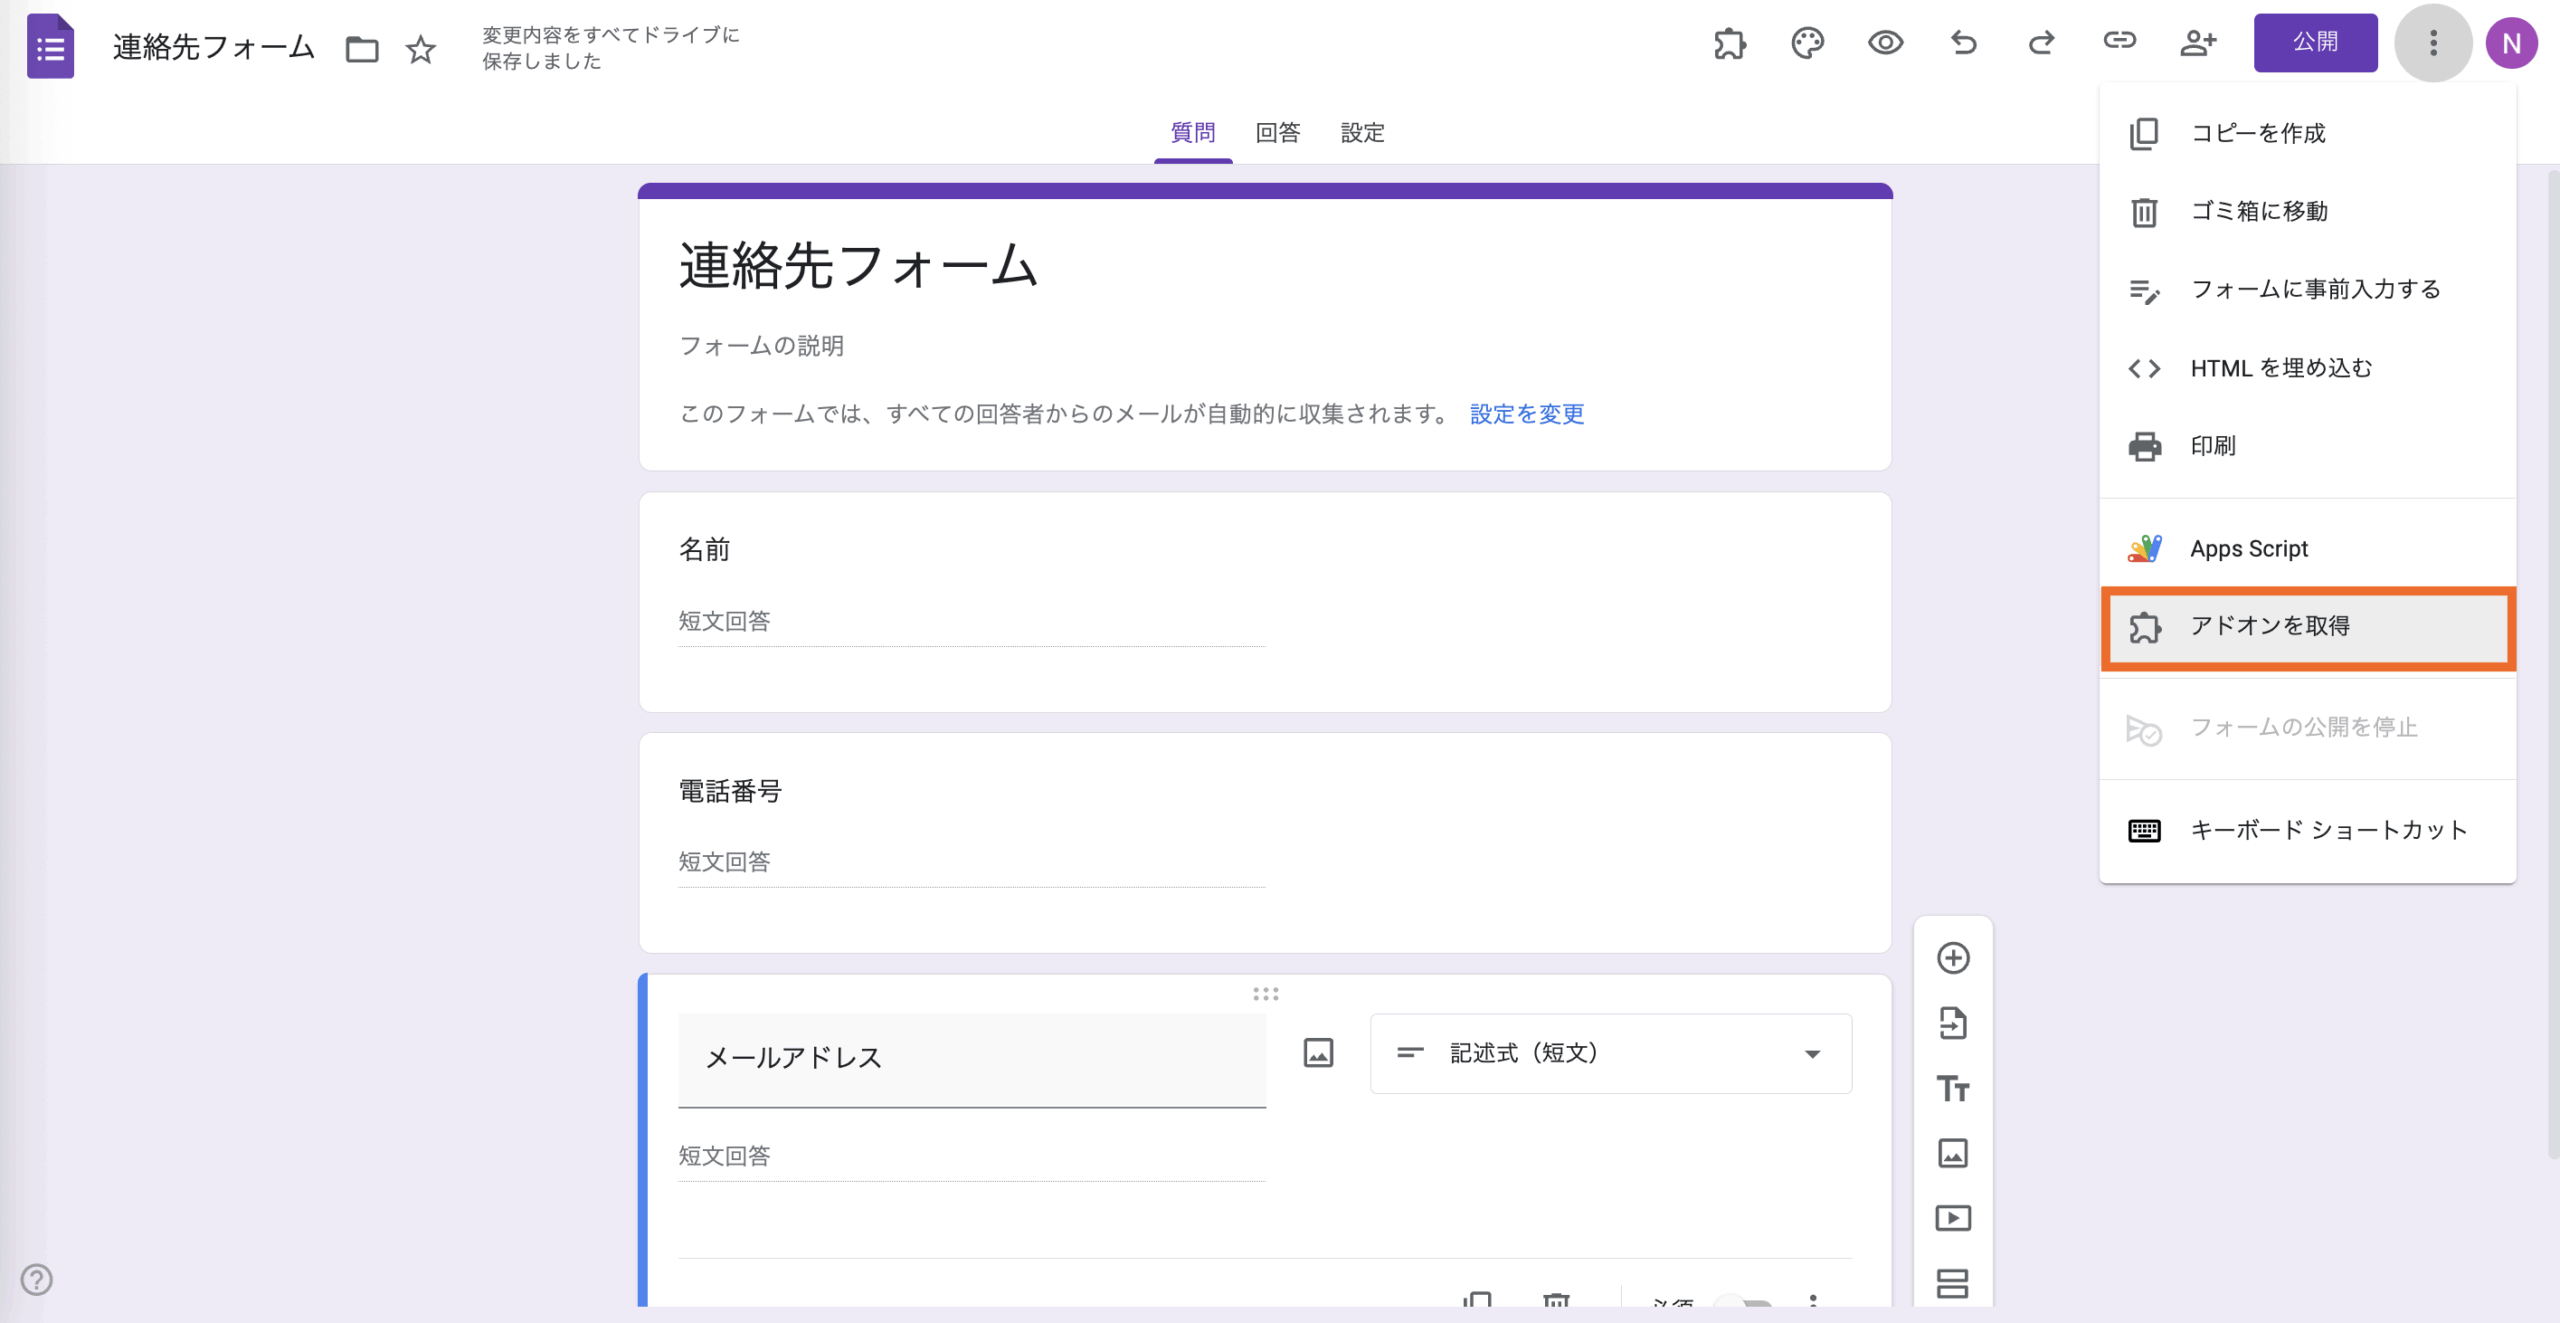Image resolution: width=2560 pixels, height=1323 pixels.
Task: Click the undo arrow icon
Action: [x=1963, y=43]
